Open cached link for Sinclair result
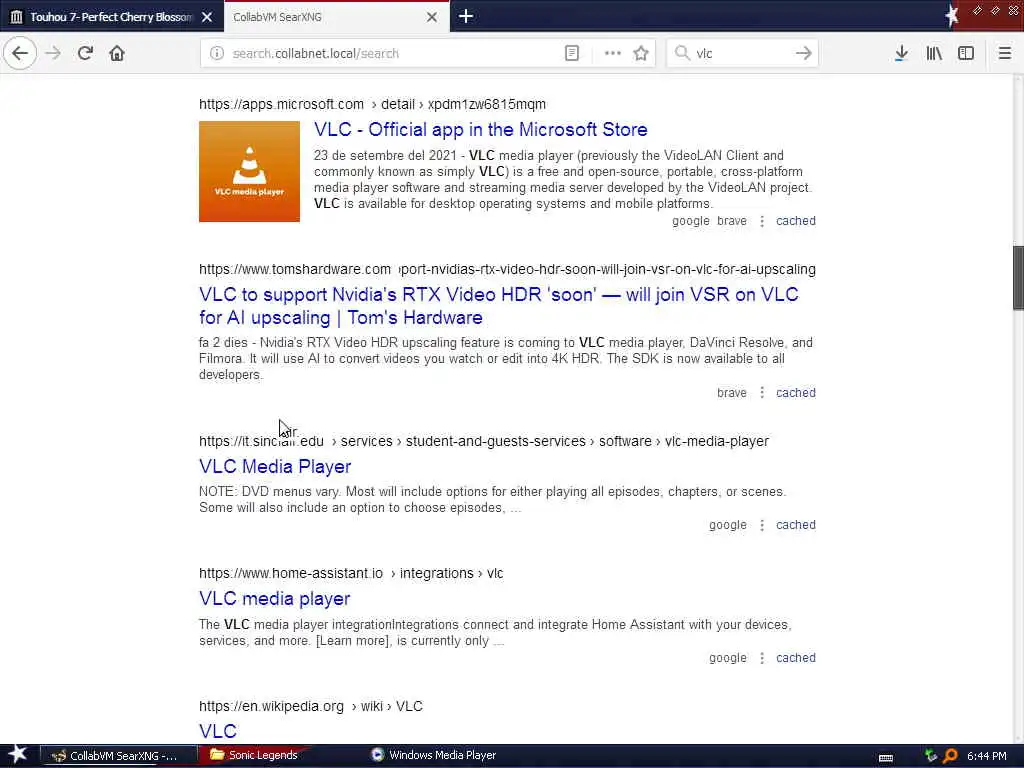 point(795,524)
